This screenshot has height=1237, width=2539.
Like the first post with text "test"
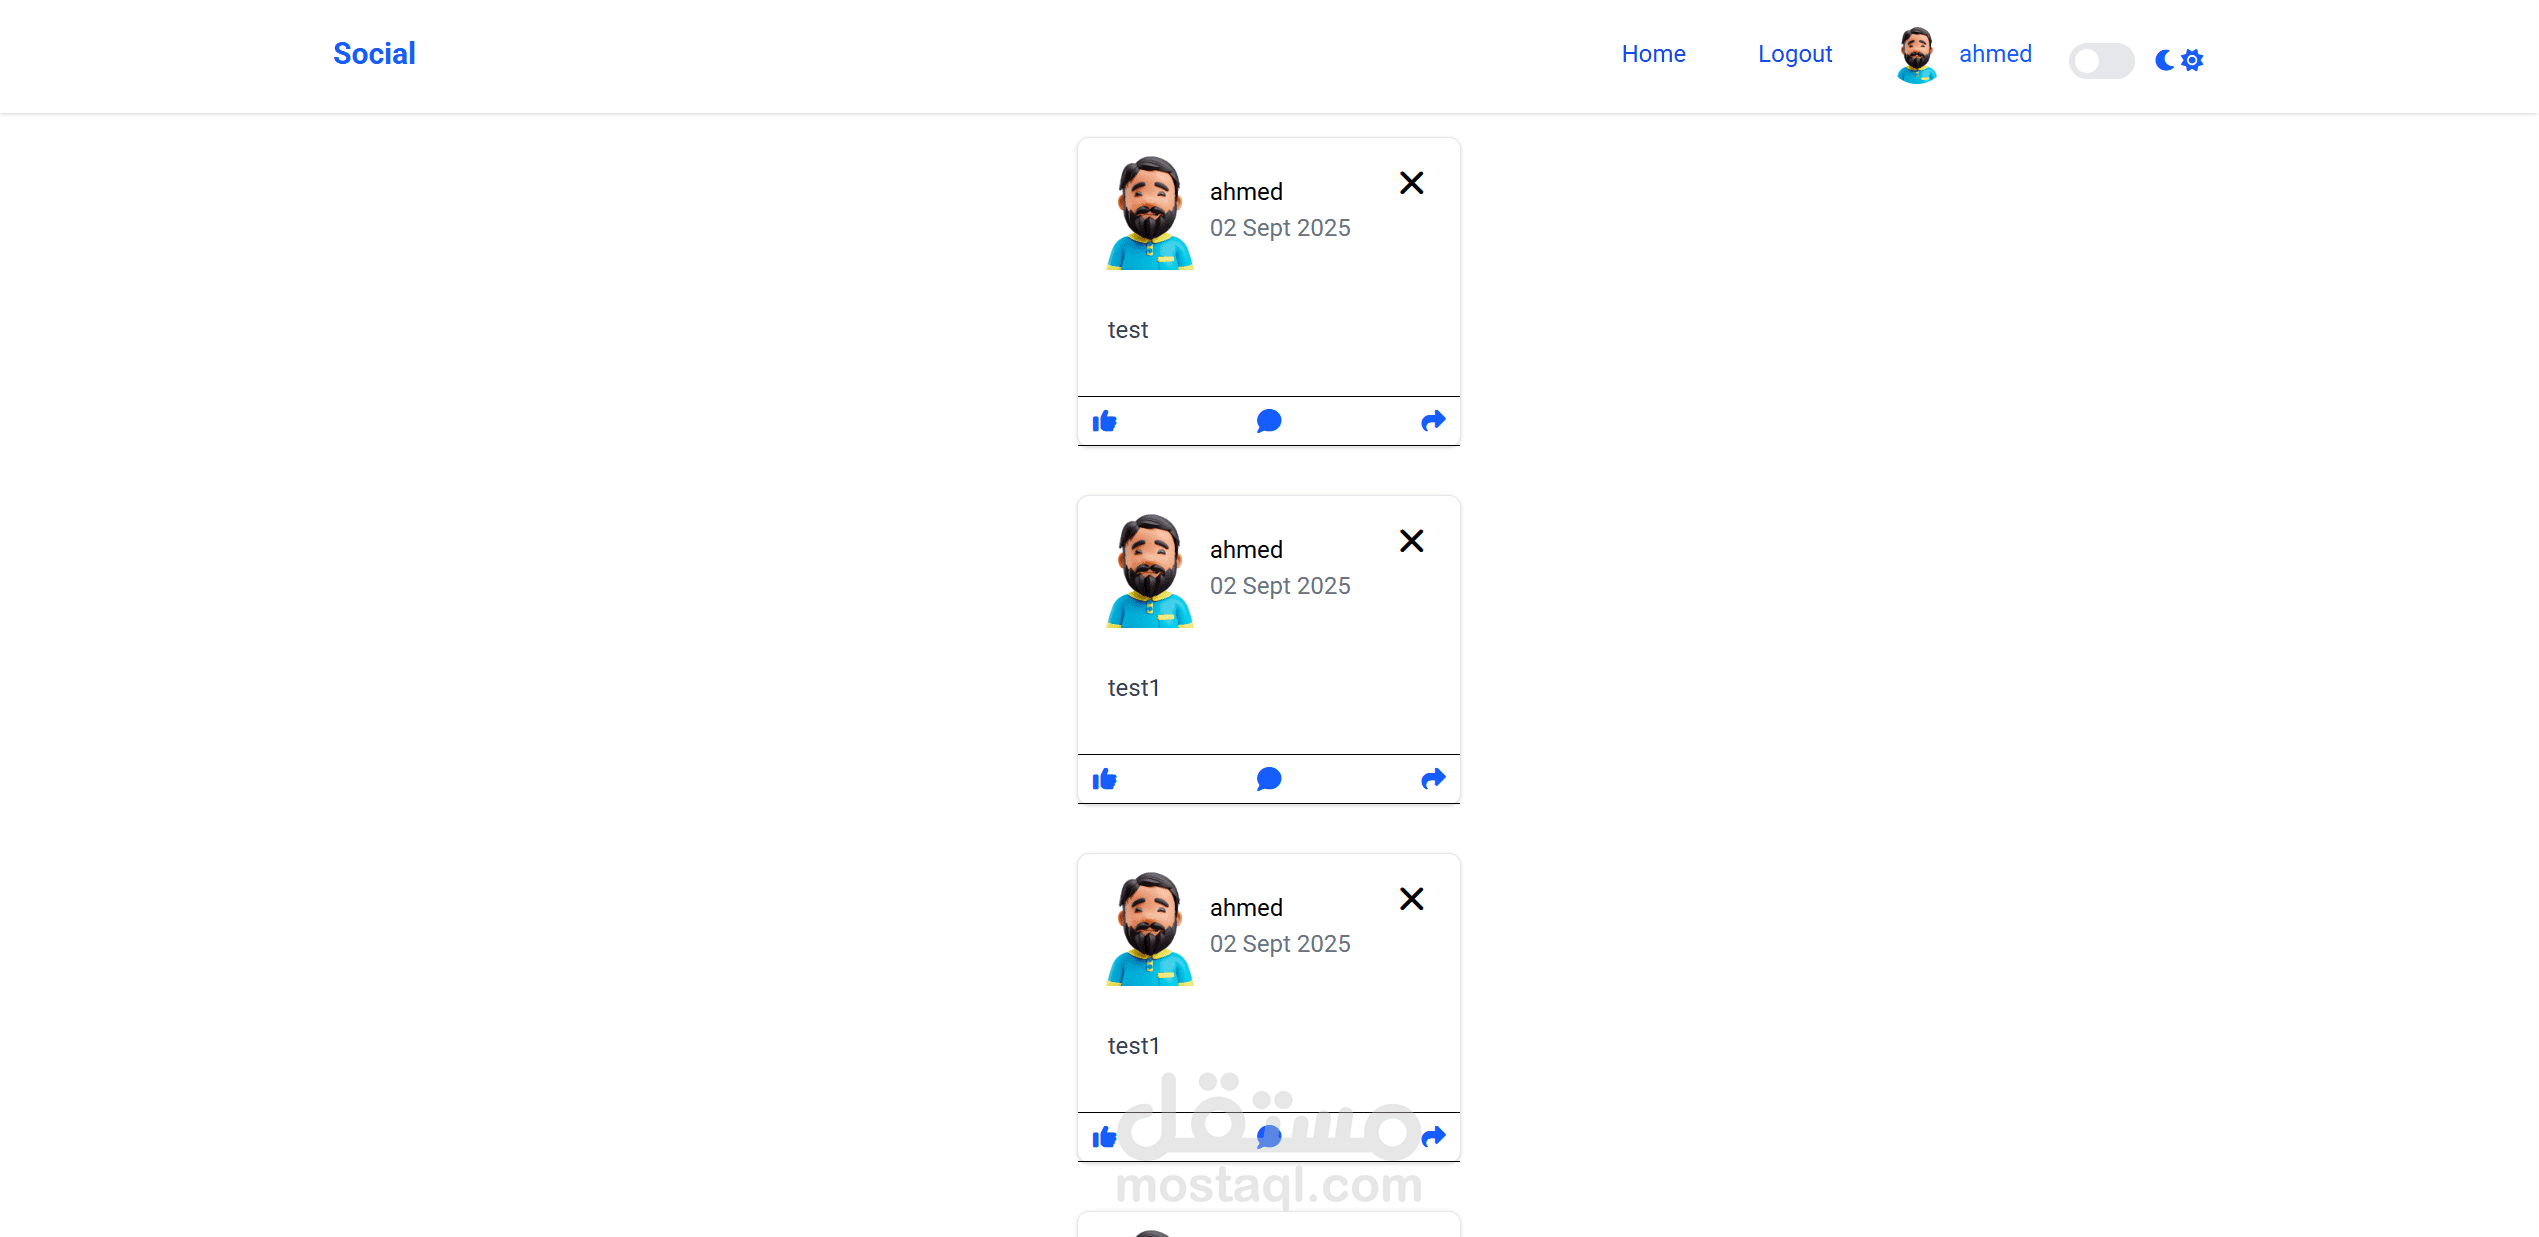(1104, 421)
